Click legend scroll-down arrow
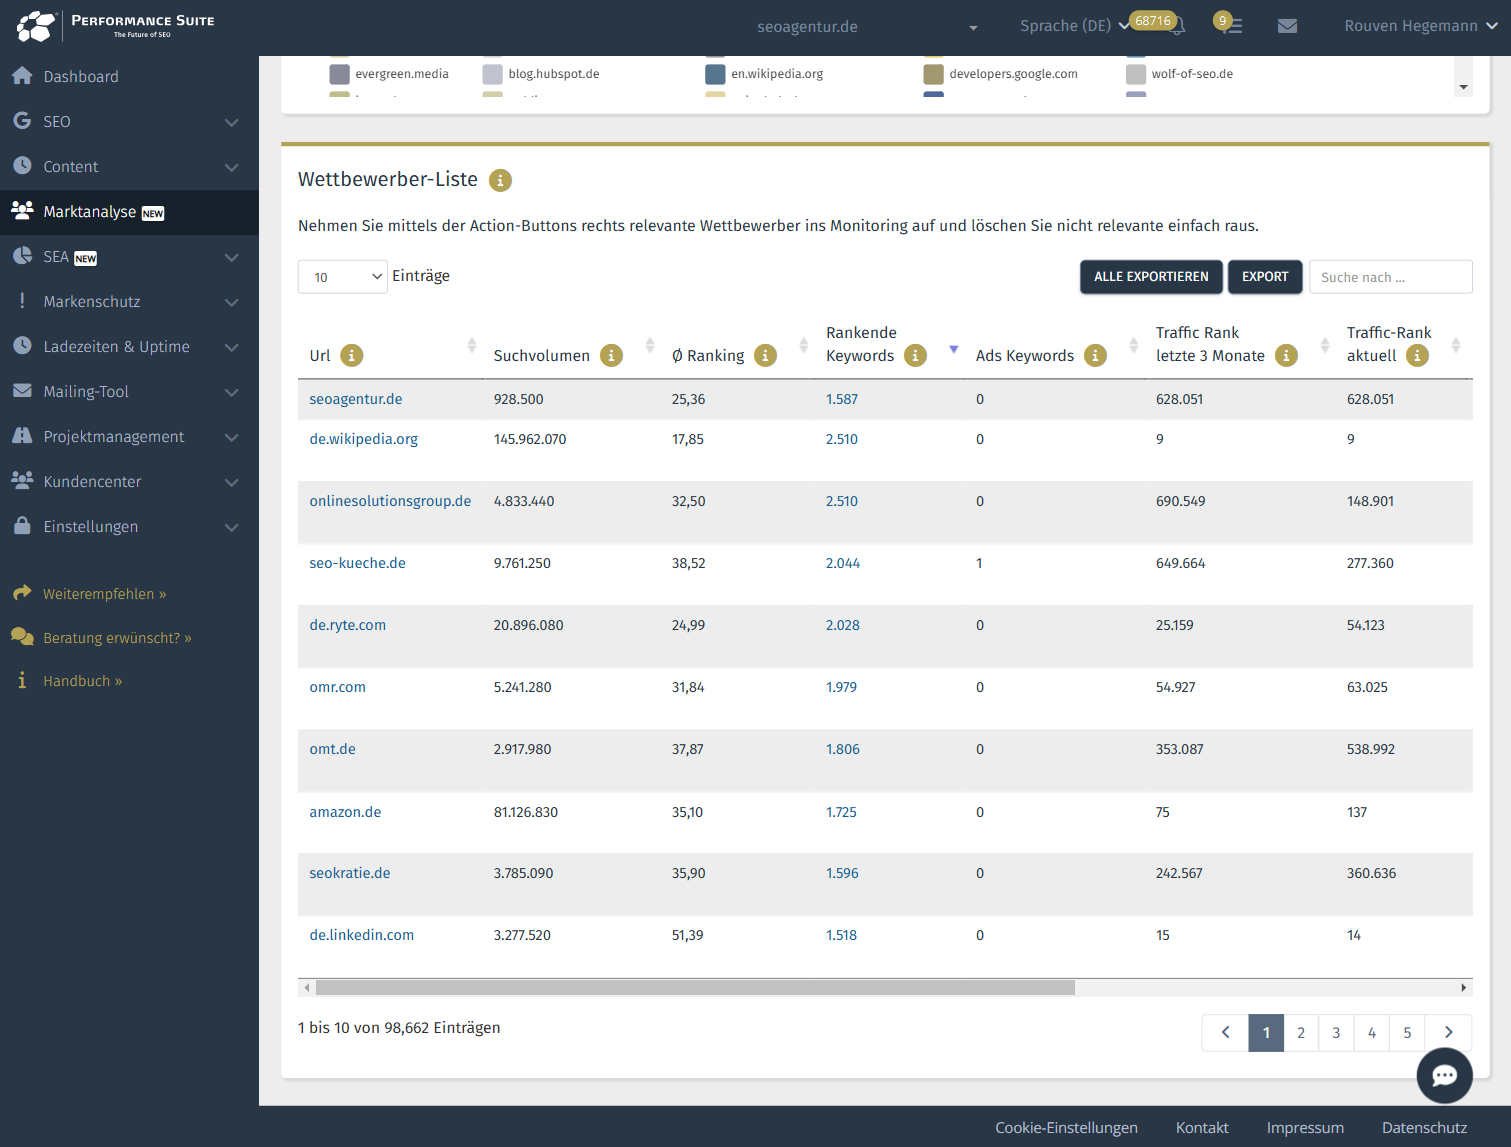 coord(1464,88)
